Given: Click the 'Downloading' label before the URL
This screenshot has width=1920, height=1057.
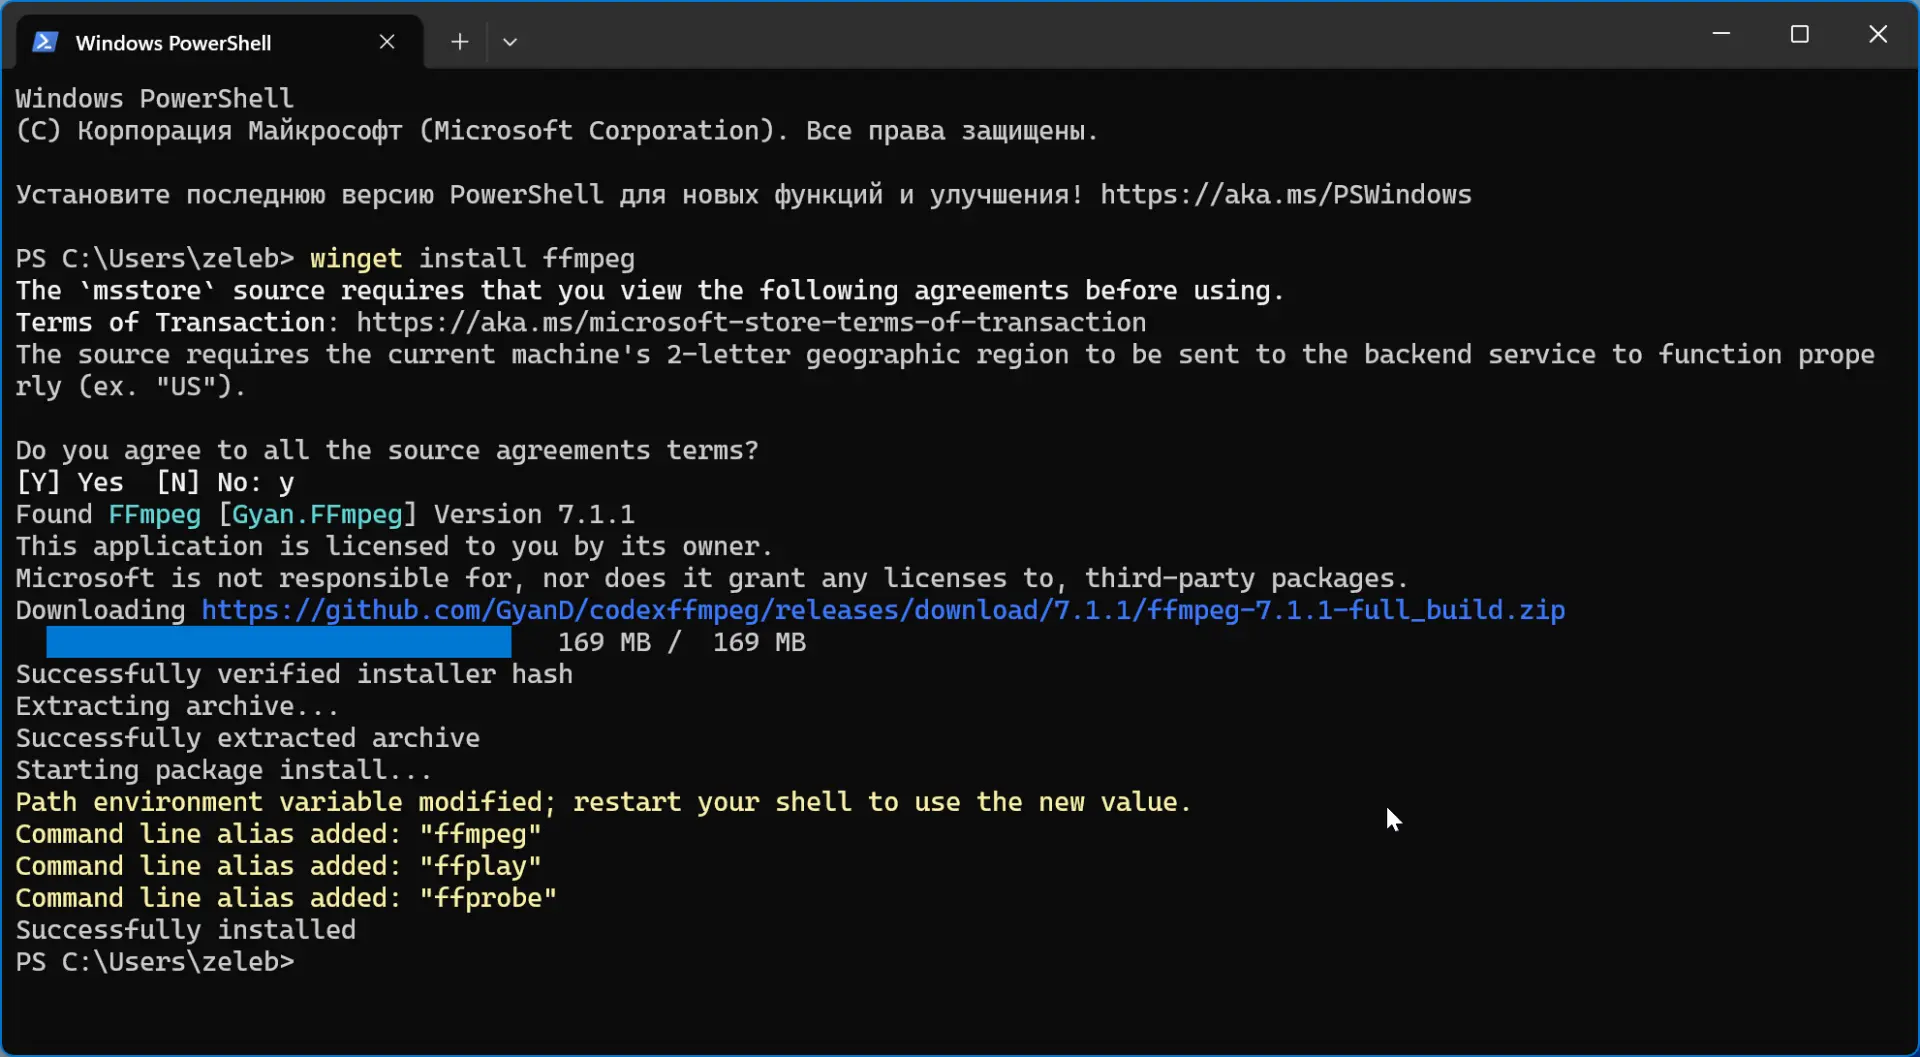Looking at the screenshot, I should click(x=101, y=611).
